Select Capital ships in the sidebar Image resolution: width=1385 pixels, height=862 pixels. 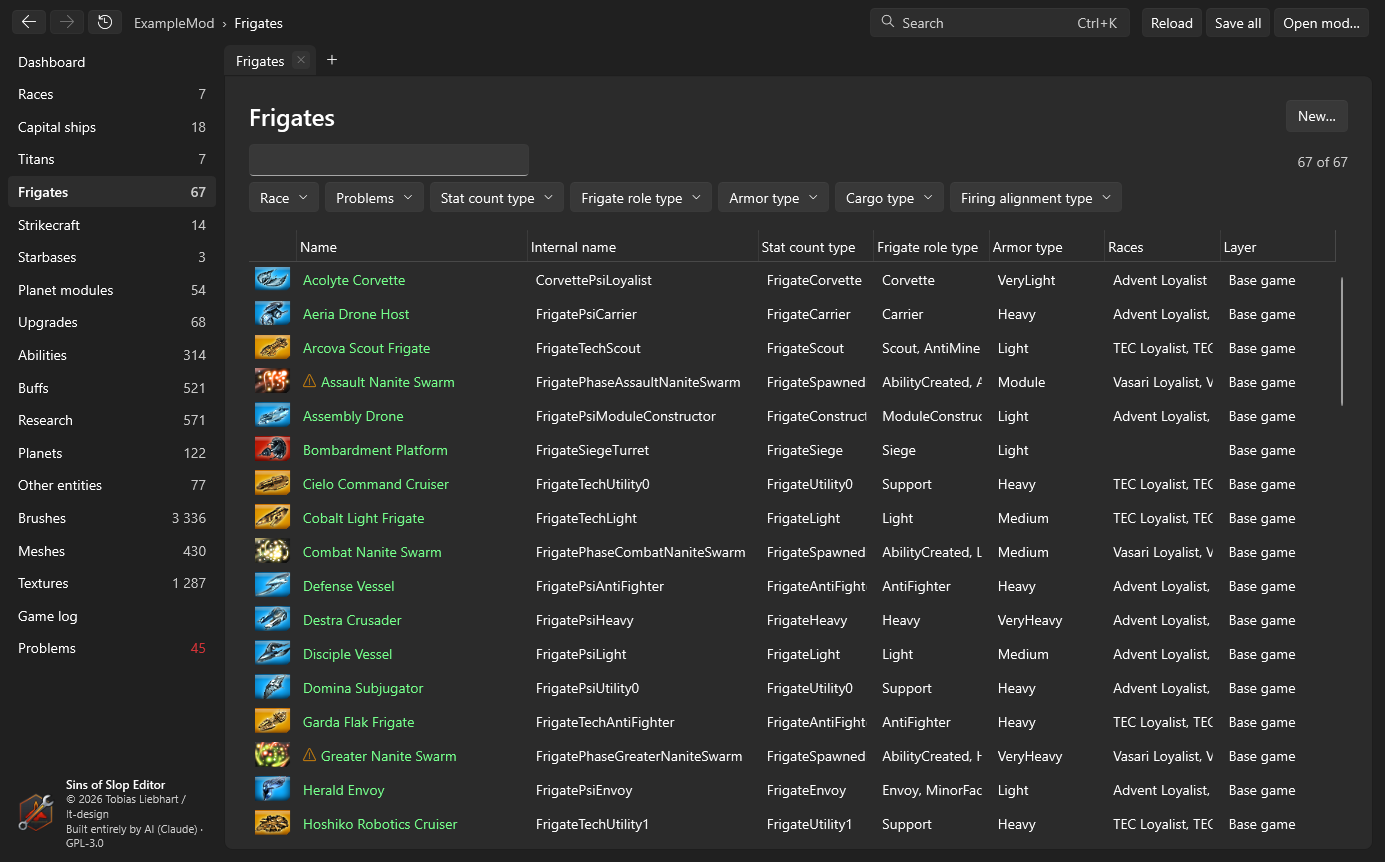click(x=112, y=127)
